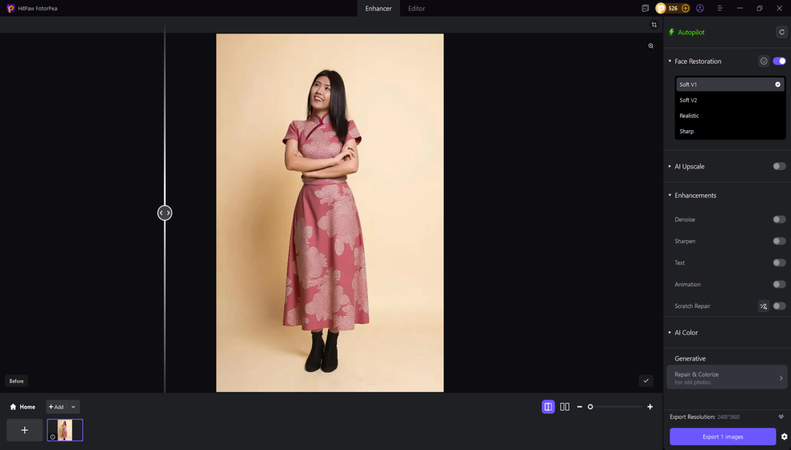791x450 pixels.
Task: Select the Soft V2 model option
Action: point(730,100)
